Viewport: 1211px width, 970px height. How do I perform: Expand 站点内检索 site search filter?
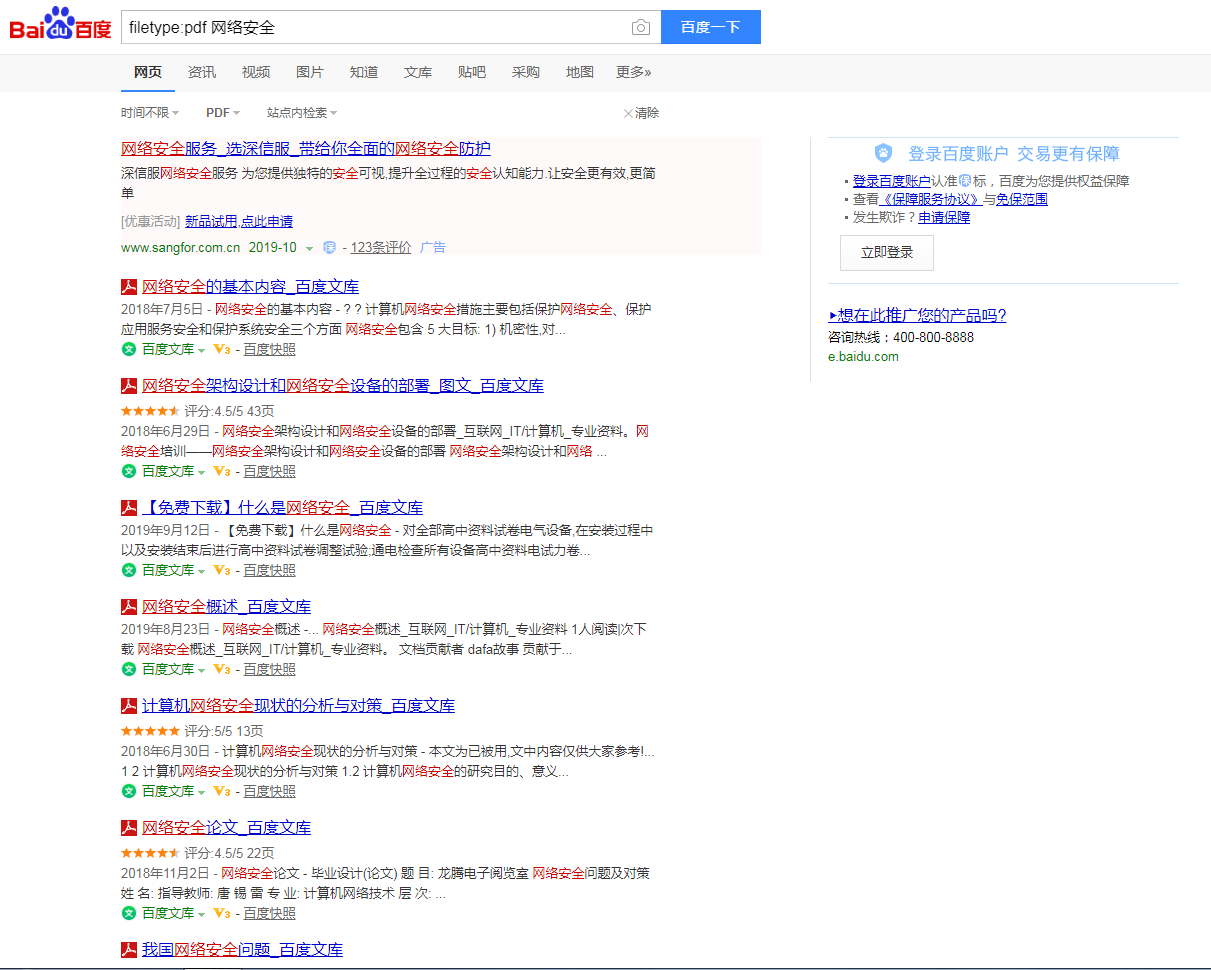[302, 113]
